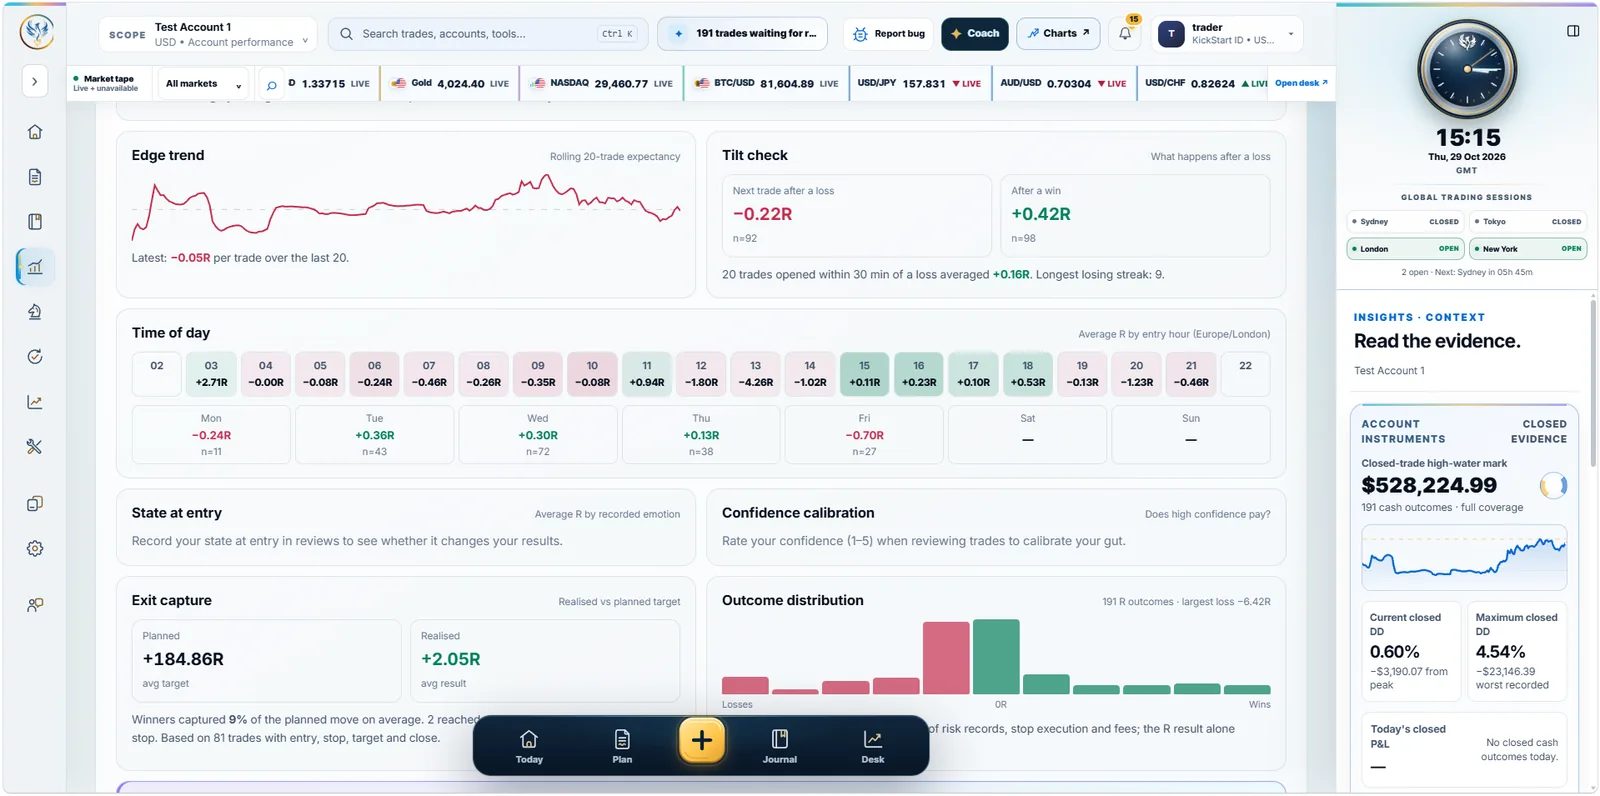Select the New York OPEN session card

(x=1528, y=249)
